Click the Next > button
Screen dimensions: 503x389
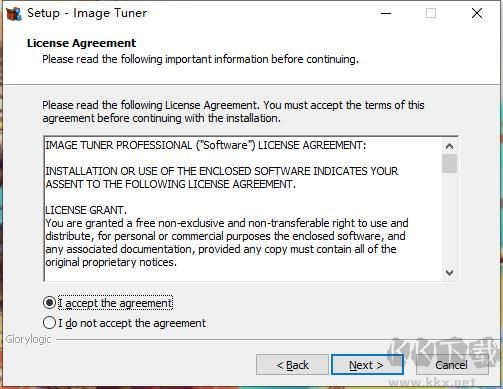pyautogui.click(x=367, y=365)
